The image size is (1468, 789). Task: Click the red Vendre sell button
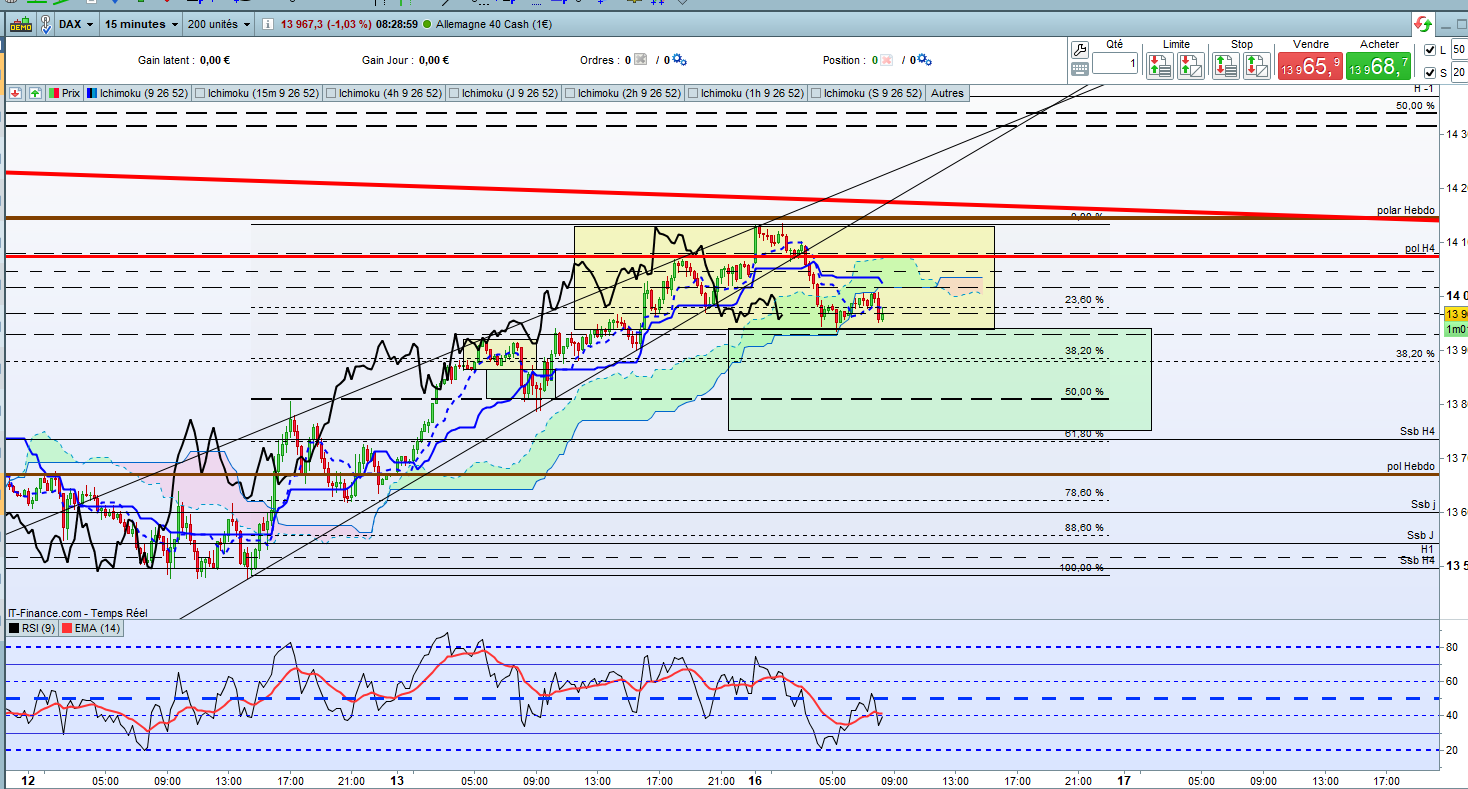pyautogui.click(x=1310, y=66)
